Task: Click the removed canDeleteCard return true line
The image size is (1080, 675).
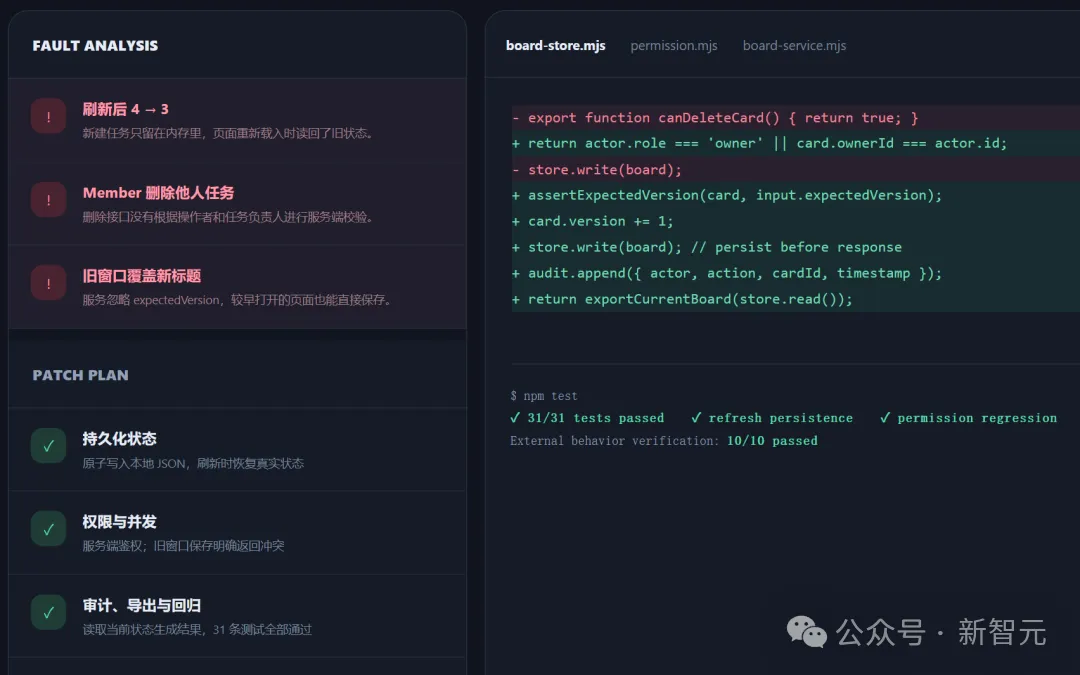Action: [x=796, y=118]
